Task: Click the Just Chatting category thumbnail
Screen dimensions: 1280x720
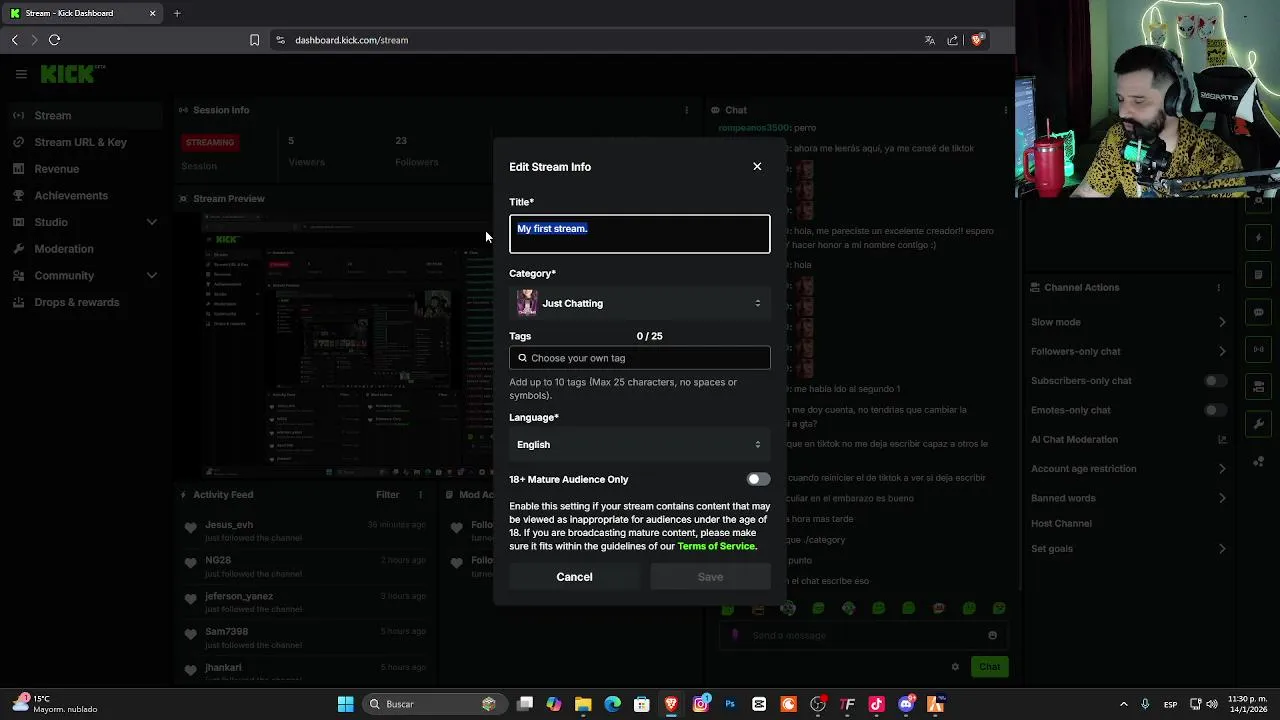Action: [527, 303]
